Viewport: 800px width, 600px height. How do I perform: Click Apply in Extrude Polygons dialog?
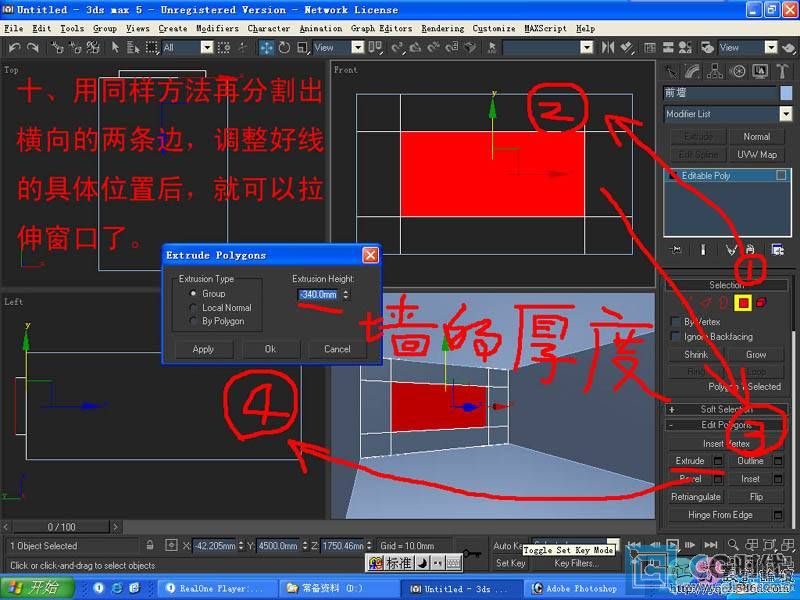pyautogui.click(x=203, y=349)
